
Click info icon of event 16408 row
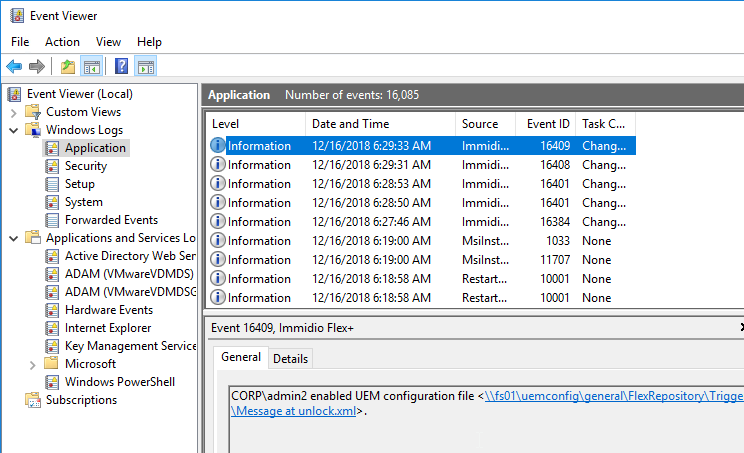217,165
